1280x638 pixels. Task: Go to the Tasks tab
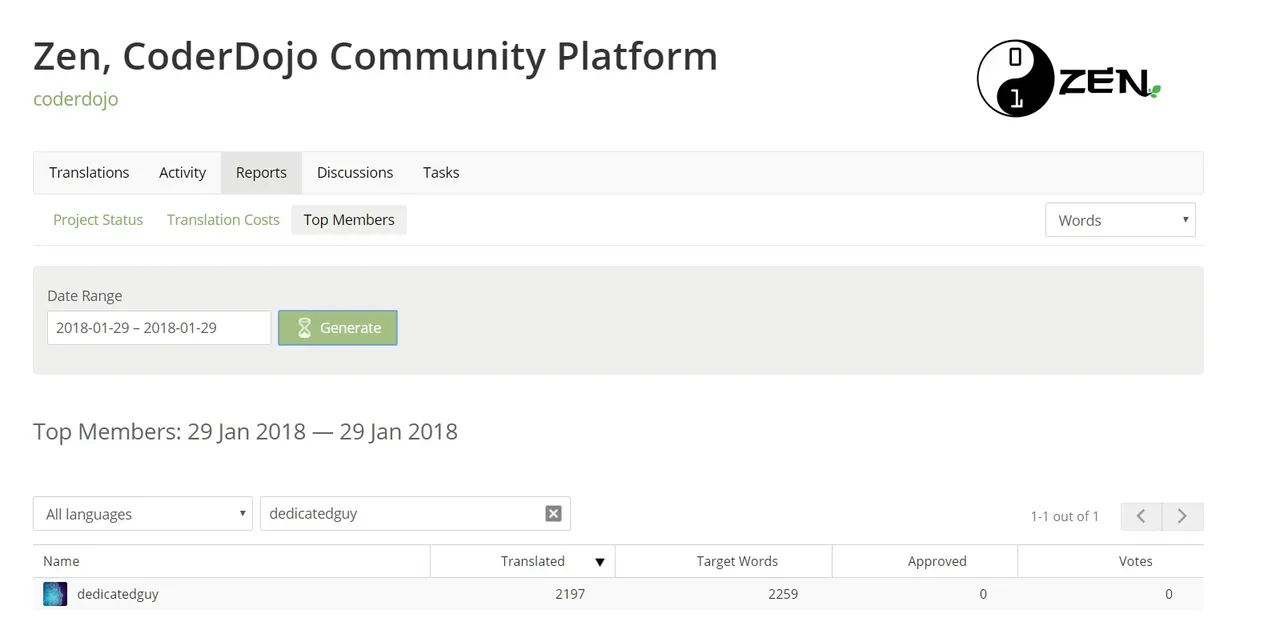point(441,172)
